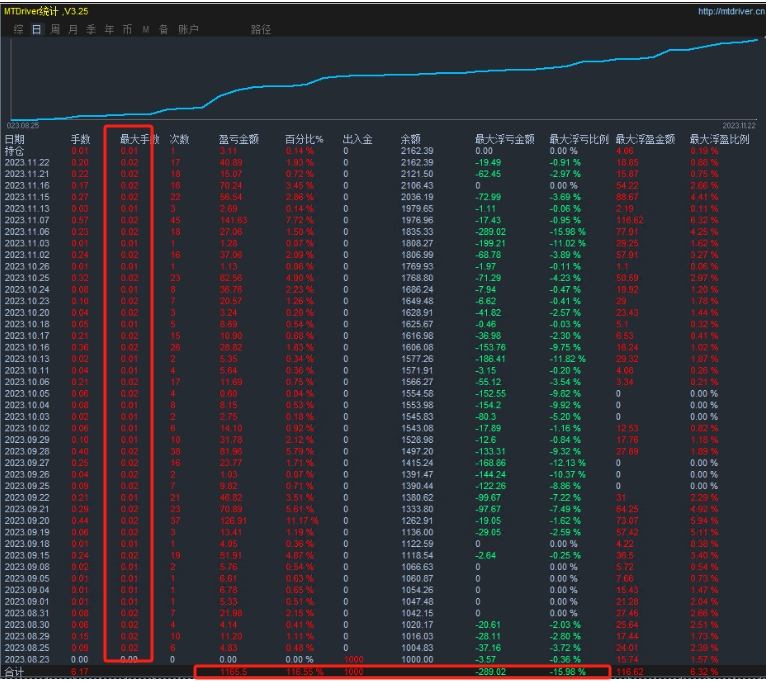Open the 备 tab

coord(163,30)
